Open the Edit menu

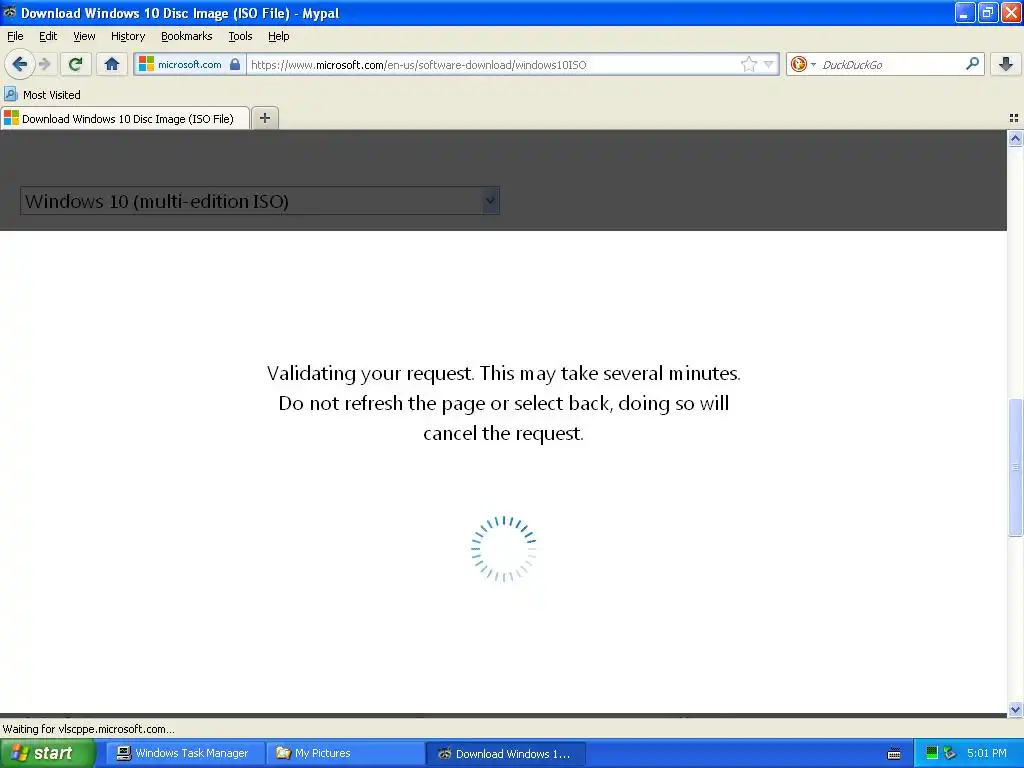[x=48, y=36]
